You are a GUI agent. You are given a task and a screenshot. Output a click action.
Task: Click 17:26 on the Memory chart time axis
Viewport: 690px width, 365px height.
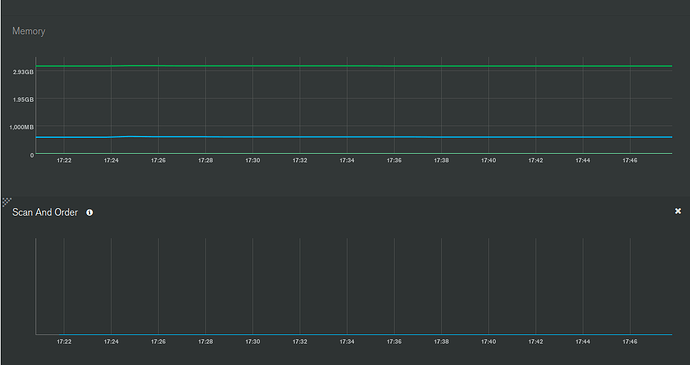[x=158, y=161]
